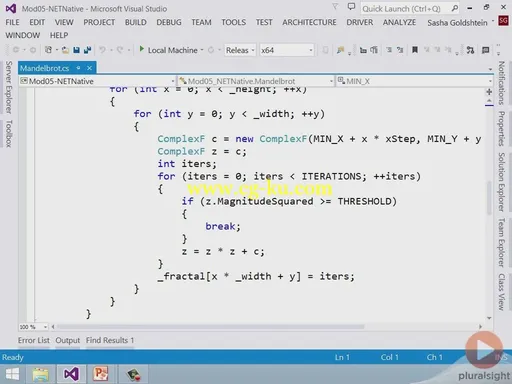Click the New Project toolbar icon
Image resolution: width=512 pixels, height=384 pixels.
(48, 50)
